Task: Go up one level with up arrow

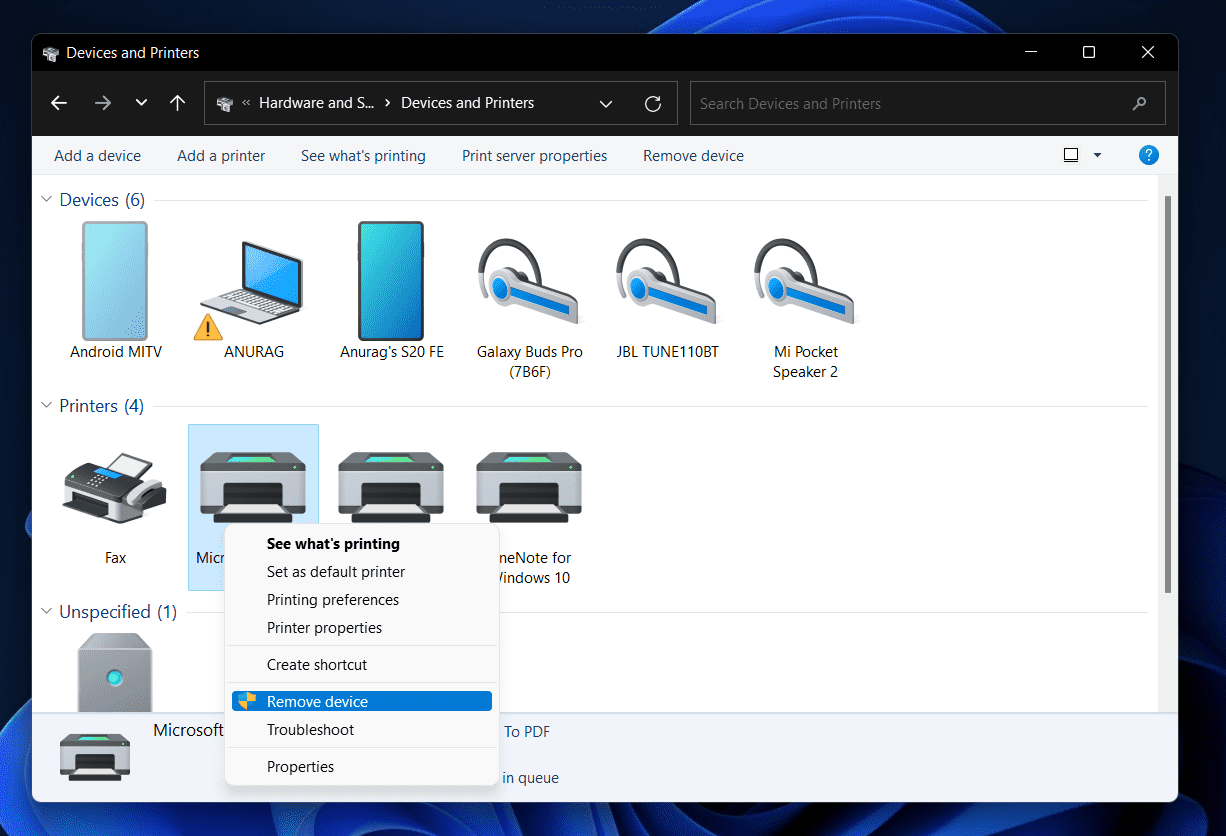Action: [x=178, y=103]
